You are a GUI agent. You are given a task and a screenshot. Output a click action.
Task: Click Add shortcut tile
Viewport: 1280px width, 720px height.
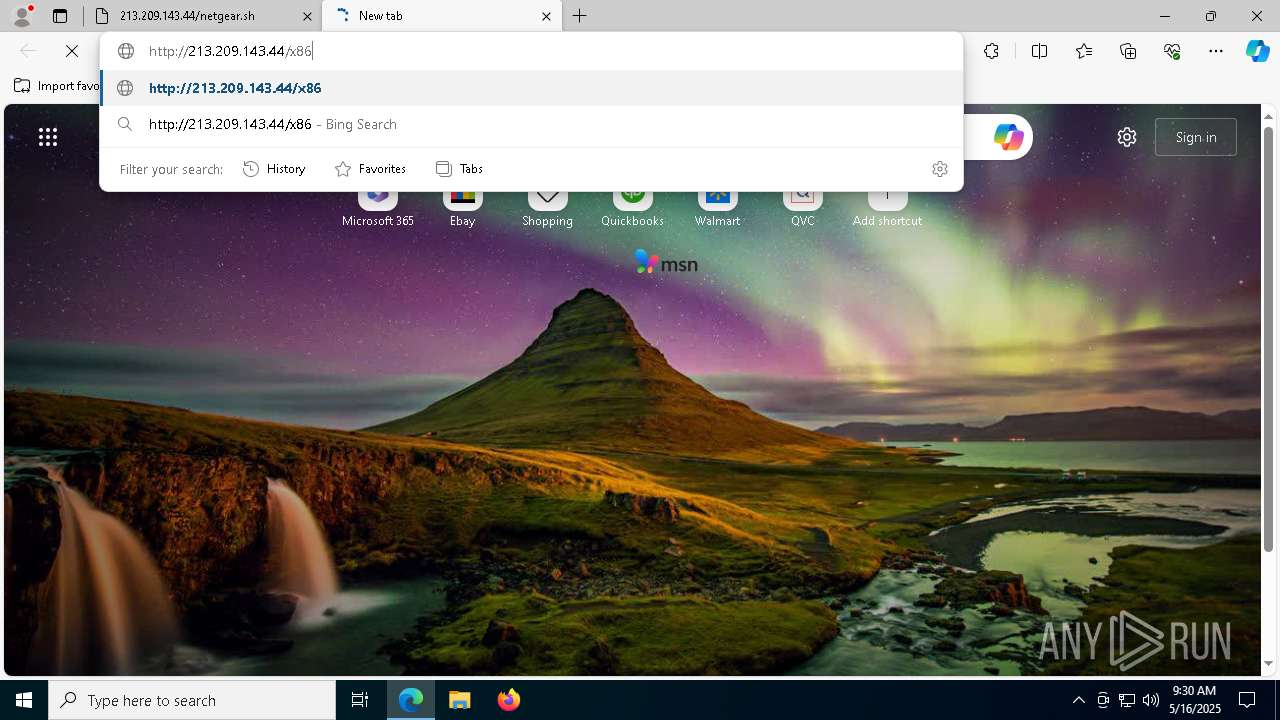click(887, 209)
